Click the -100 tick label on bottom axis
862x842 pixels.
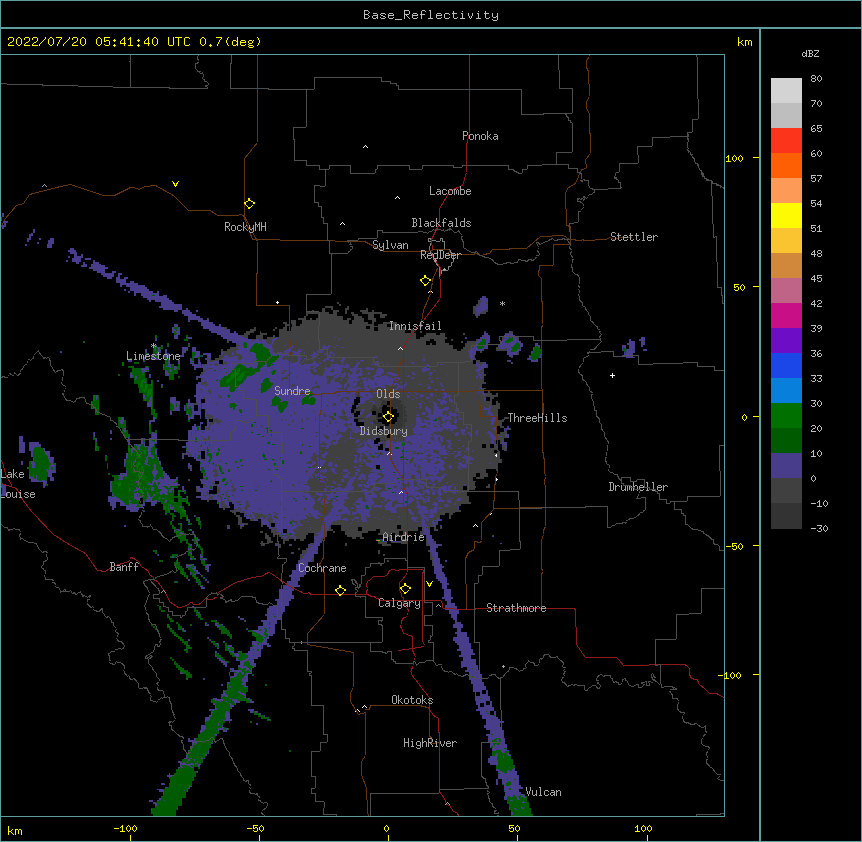pyautogui.click(x=125, y=828)
